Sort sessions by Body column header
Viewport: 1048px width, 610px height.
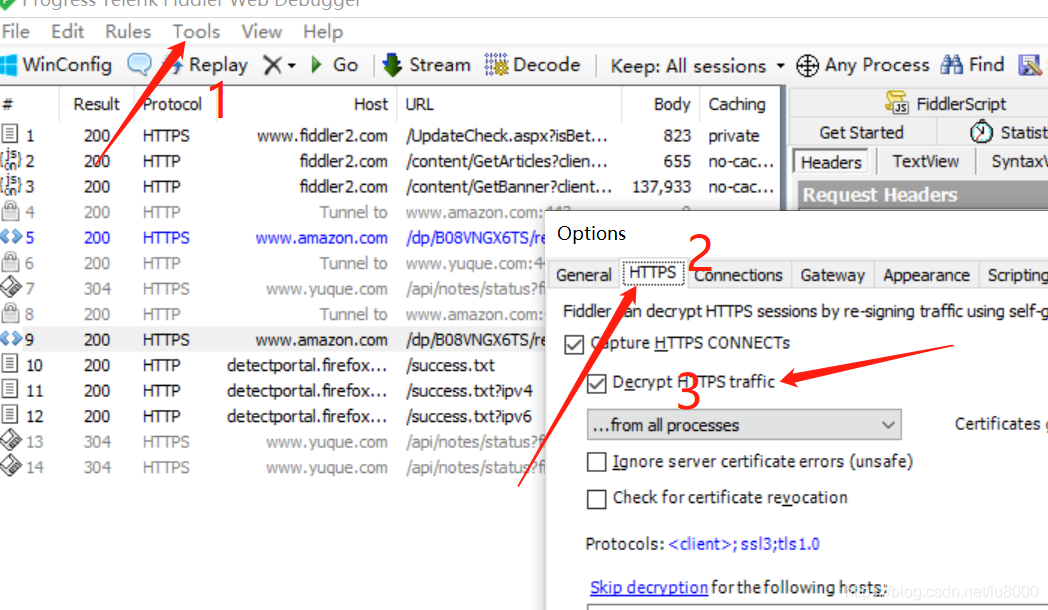(x=672, y=104)
